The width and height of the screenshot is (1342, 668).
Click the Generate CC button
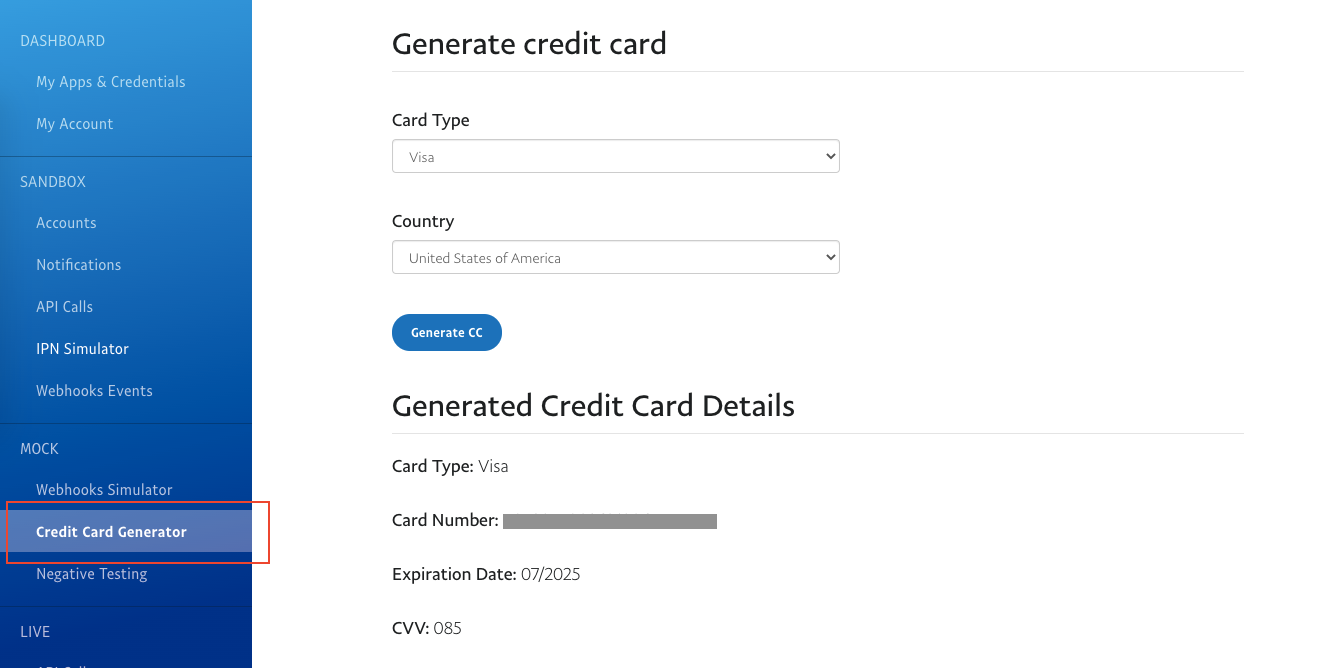click(x=447, y=333)
